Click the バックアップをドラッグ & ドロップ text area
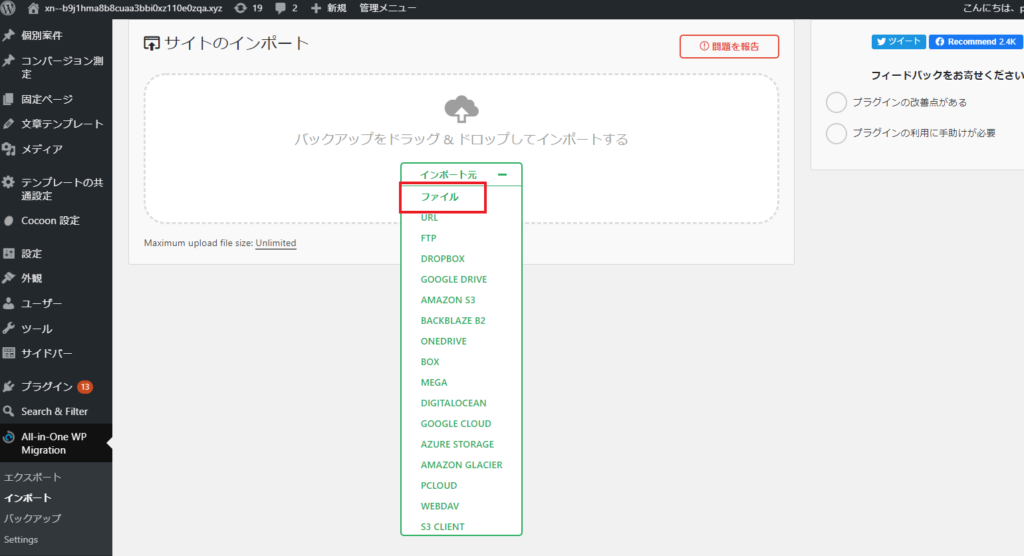This screenshot has width=1024, height=556. pyautogui.click(x=461, y=139)
